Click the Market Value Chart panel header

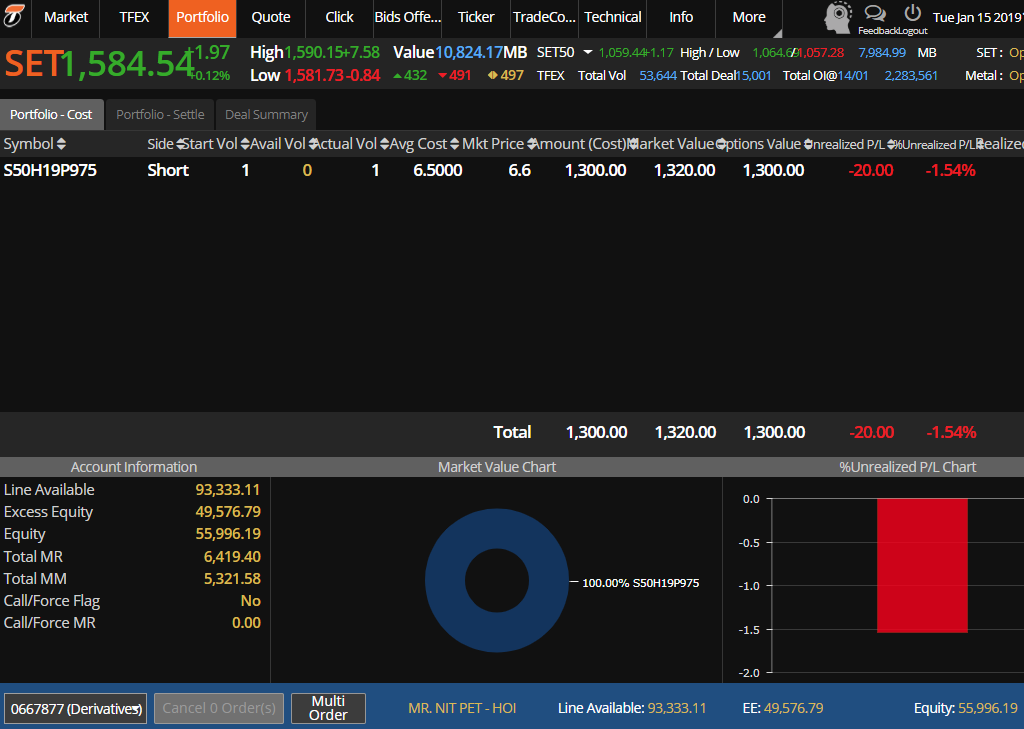click(x=497, y=467)
